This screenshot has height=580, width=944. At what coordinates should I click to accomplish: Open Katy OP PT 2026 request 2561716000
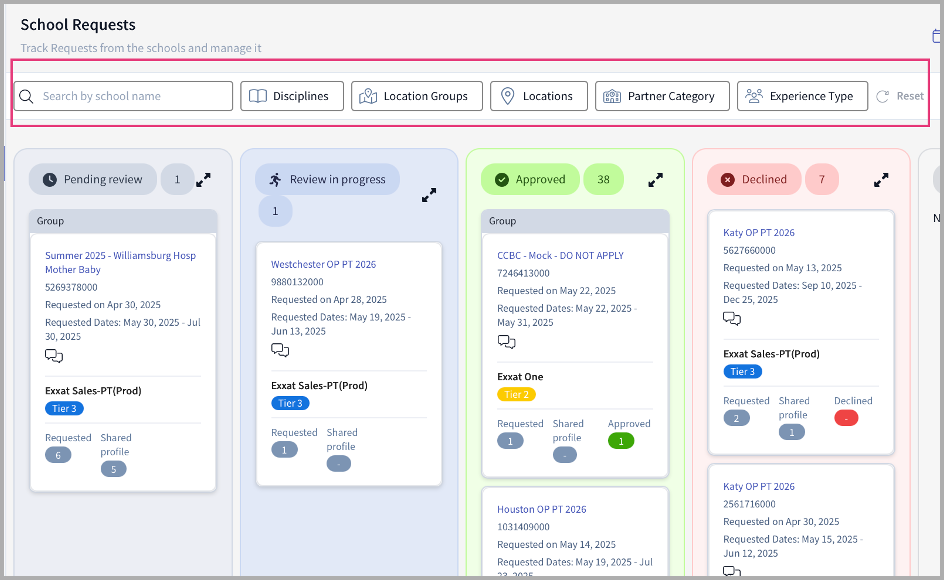tap(759, 487)
